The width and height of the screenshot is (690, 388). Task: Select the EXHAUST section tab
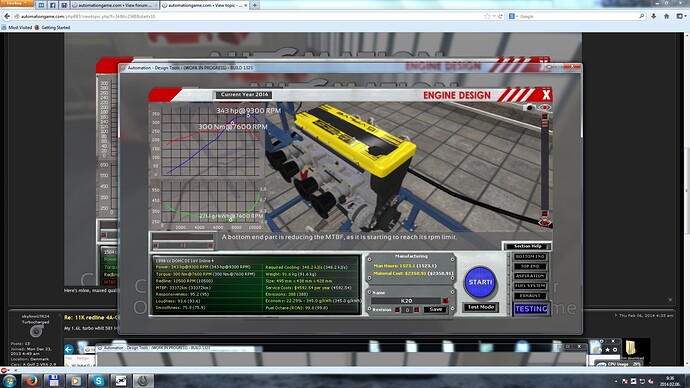tap(530, 296)
